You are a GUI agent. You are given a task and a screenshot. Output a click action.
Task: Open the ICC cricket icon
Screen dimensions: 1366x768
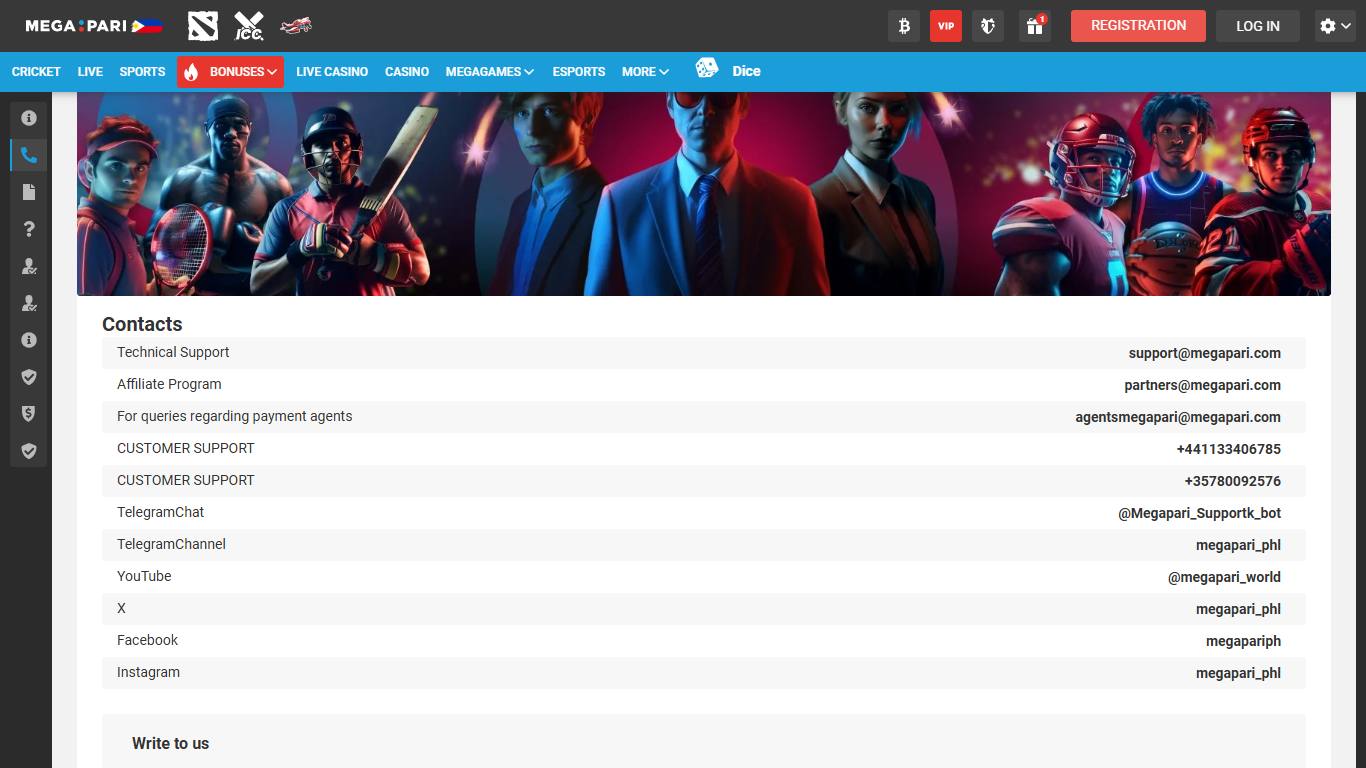click(x=249, y=26)
